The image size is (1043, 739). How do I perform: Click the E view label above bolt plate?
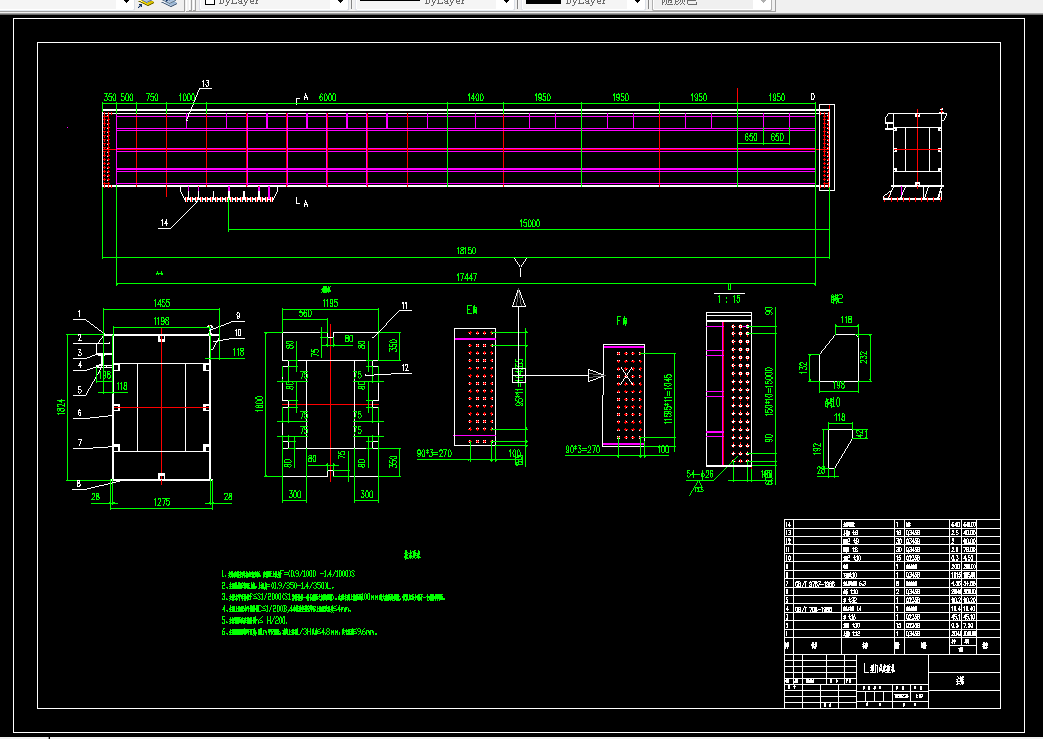pos(472,310)
